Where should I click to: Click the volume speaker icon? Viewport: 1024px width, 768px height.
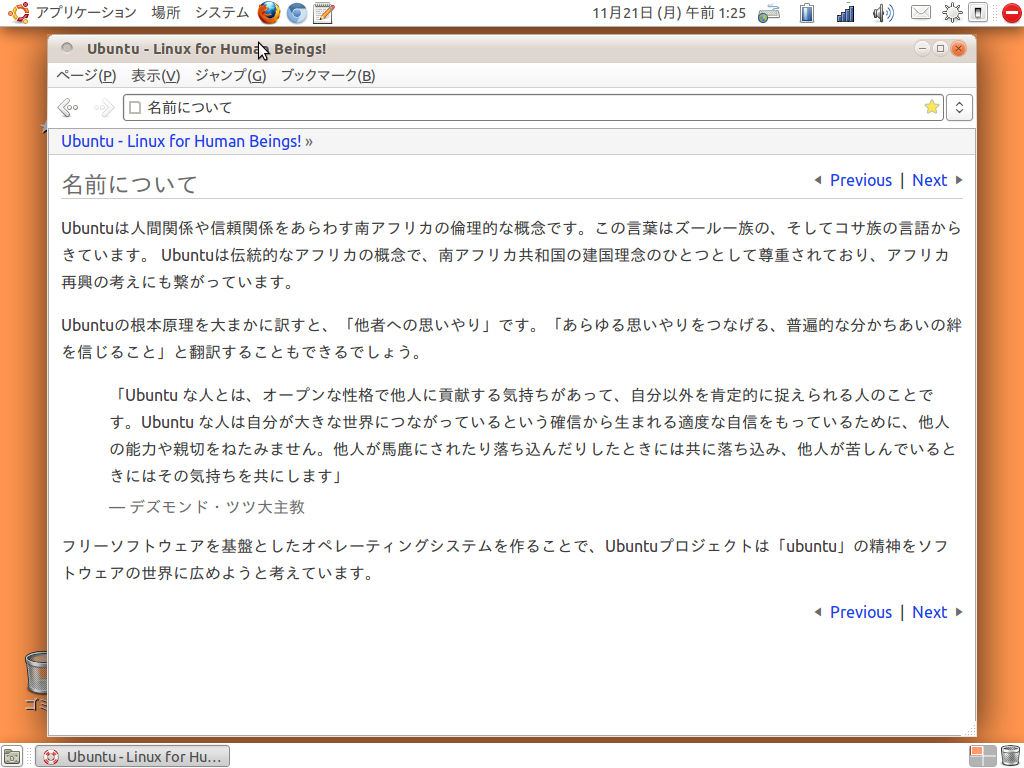click(883, 13)
